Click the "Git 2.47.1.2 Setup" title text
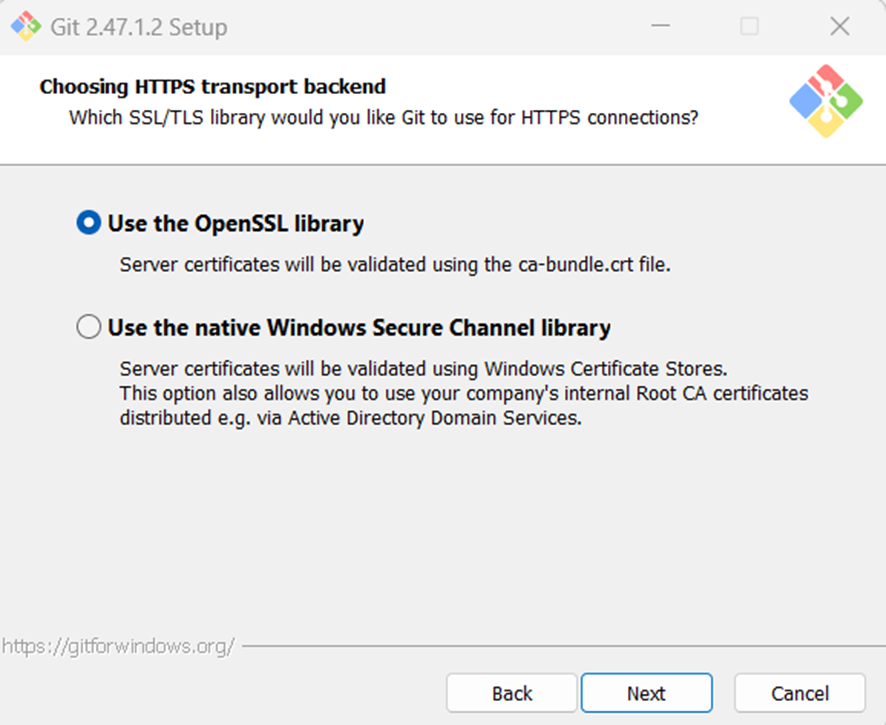 click(x=138, y=27)
